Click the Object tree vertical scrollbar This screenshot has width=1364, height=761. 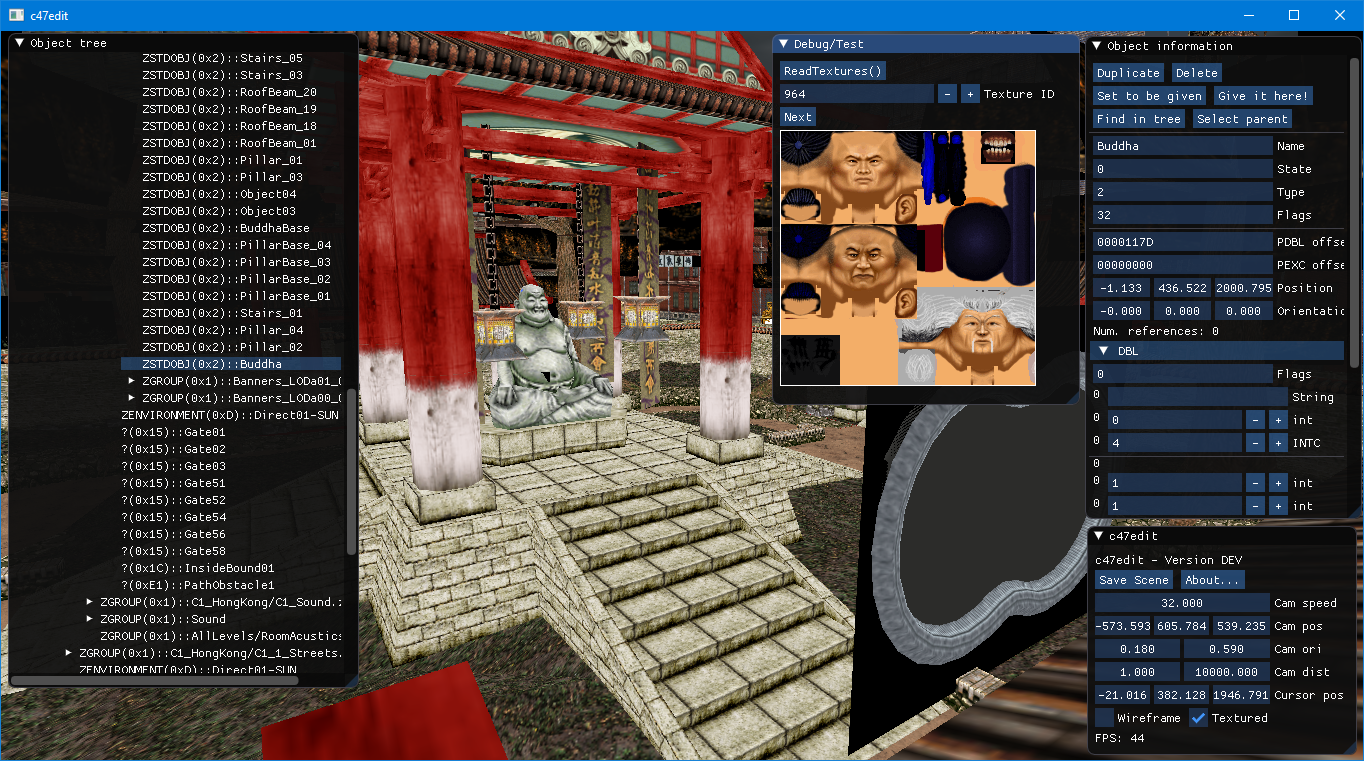point(351,470)
